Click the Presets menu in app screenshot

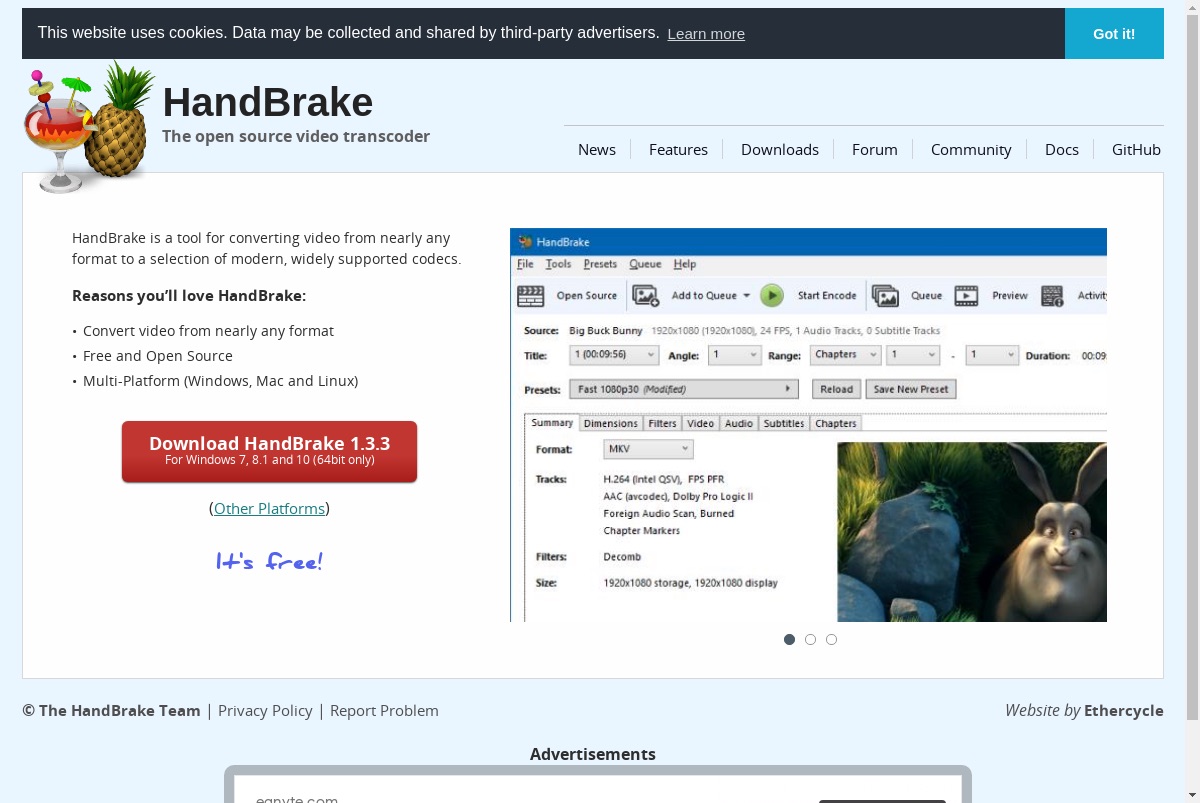coord(600,264)
